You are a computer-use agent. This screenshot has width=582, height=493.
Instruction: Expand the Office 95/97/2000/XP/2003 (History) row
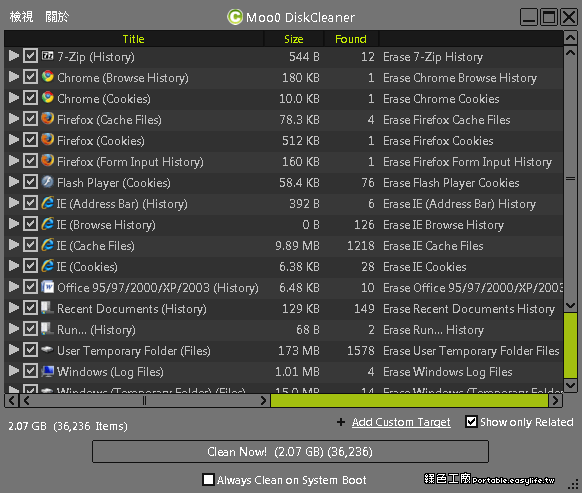[x=14, y=287]
